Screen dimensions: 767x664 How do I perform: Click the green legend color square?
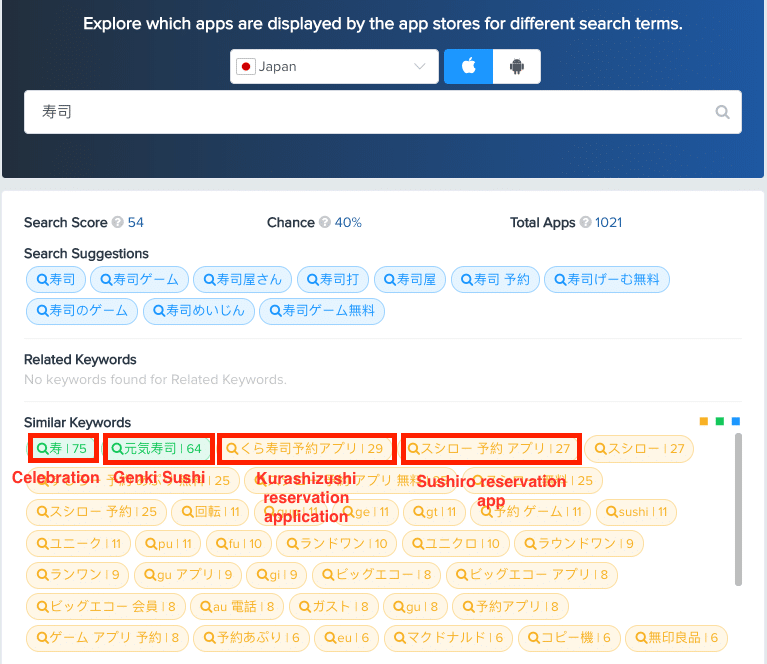pos(720,421)
